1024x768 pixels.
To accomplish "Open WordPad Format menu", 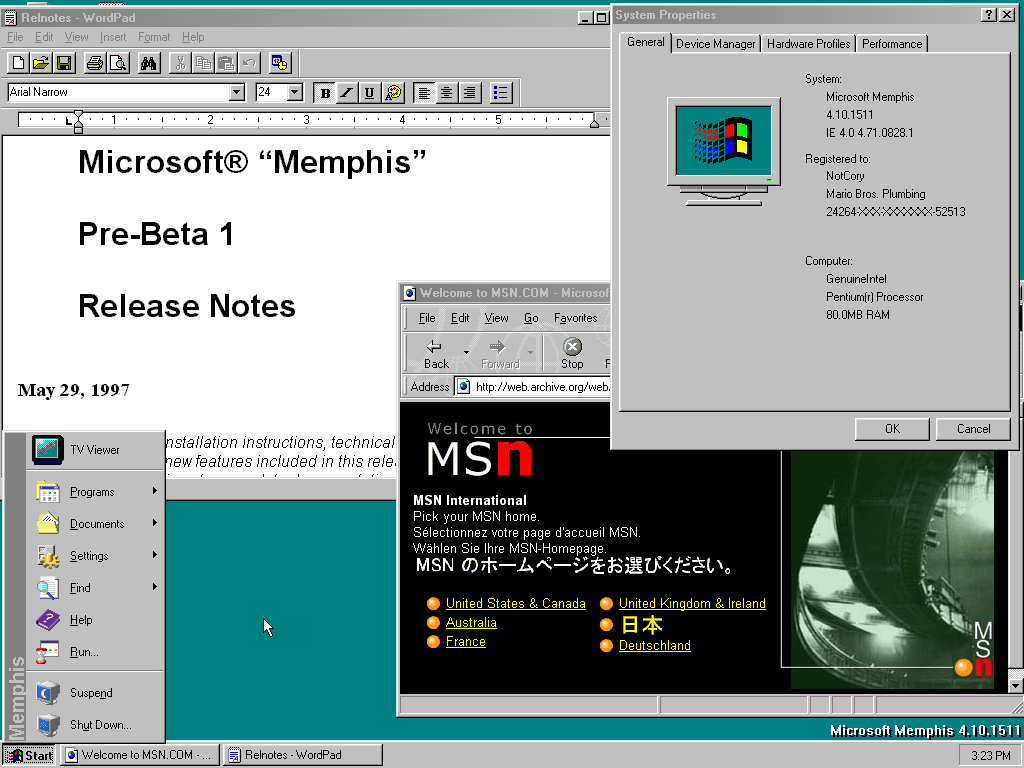I will 154,37.
